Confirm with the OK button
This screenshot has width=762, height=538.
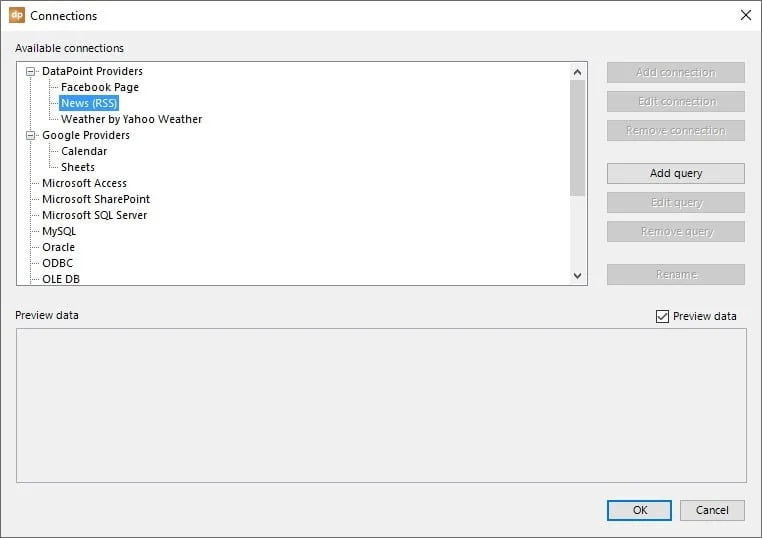pyautogui.click(x=639, y=510)
